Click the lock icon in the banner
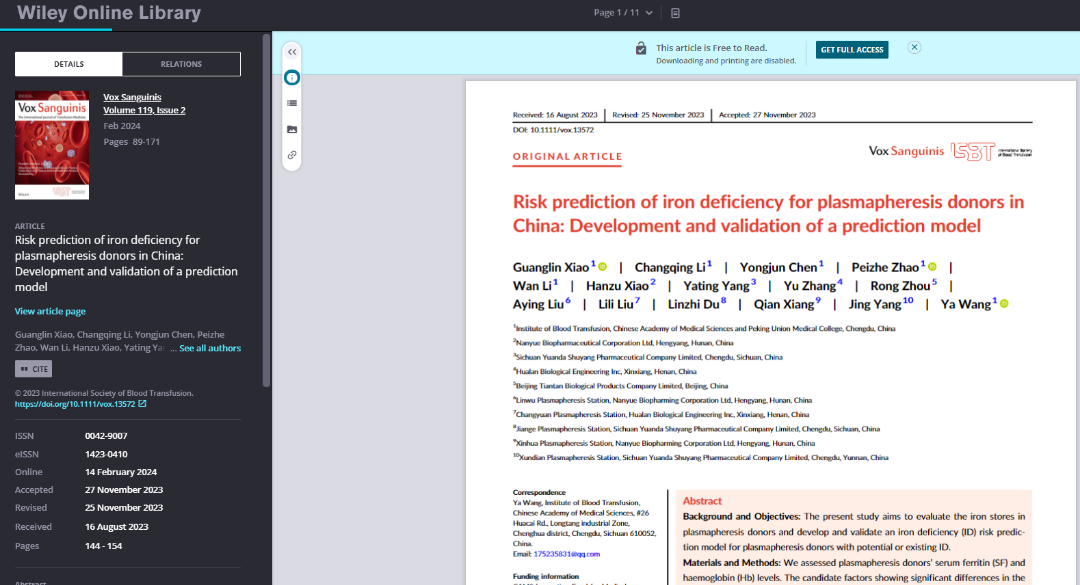Screen dimensions: 1080x585 (x=641, y=48)
